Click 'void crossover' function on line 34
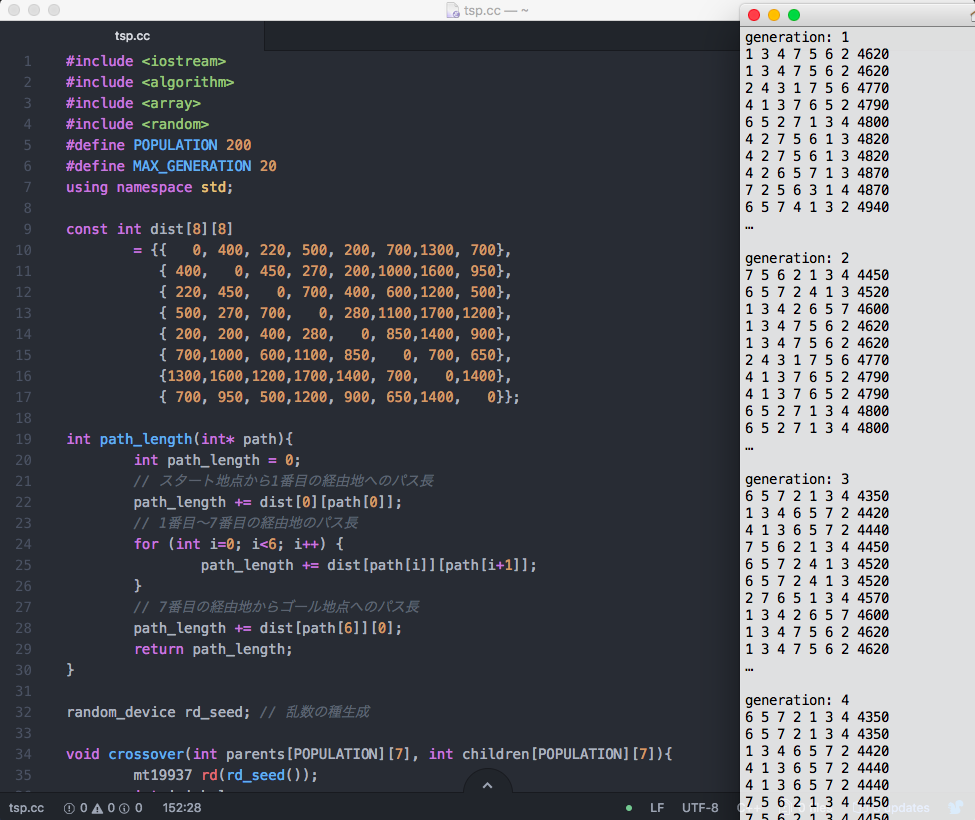This screenshot has height=820, width=975. (x=369, y=754)
